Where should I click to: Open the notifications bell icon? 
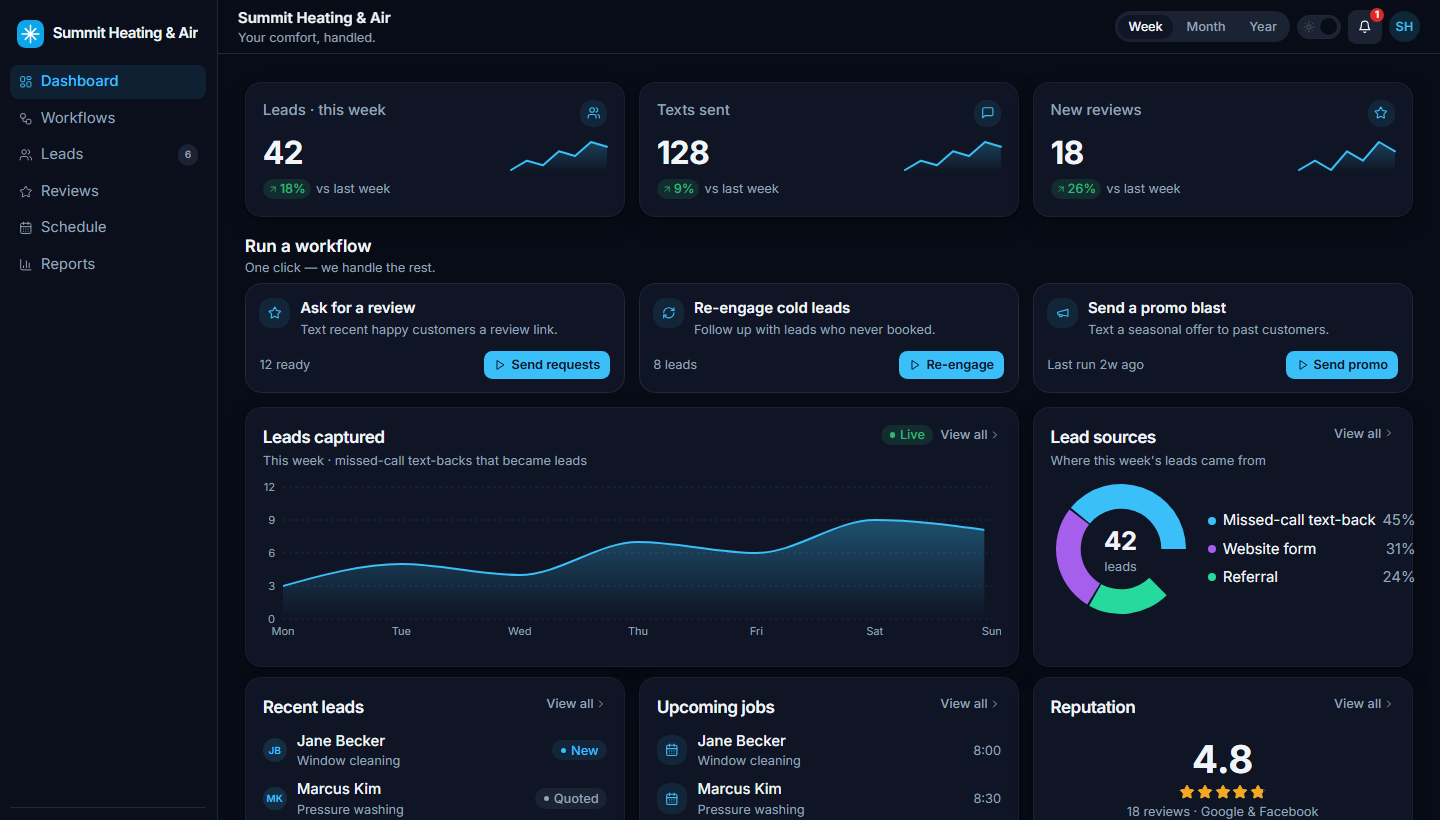pos(1365,27)
